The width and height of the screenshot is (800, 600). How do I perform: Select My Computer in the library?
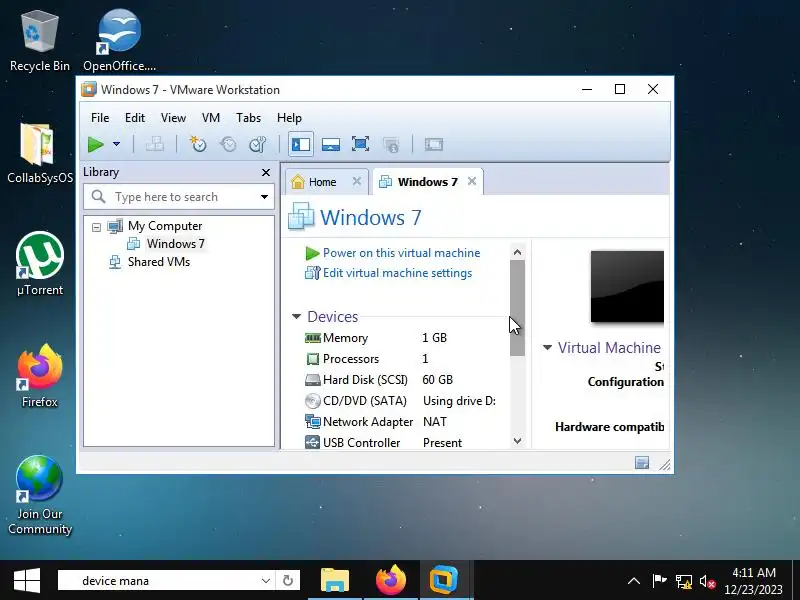coord(165,226)
